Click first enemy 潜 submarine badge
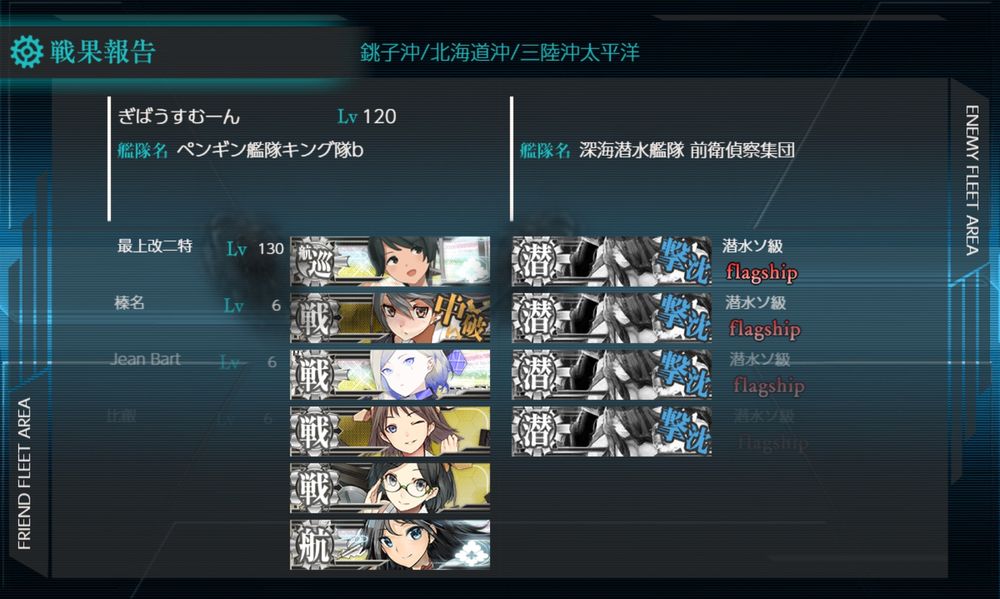 [535, 261]
